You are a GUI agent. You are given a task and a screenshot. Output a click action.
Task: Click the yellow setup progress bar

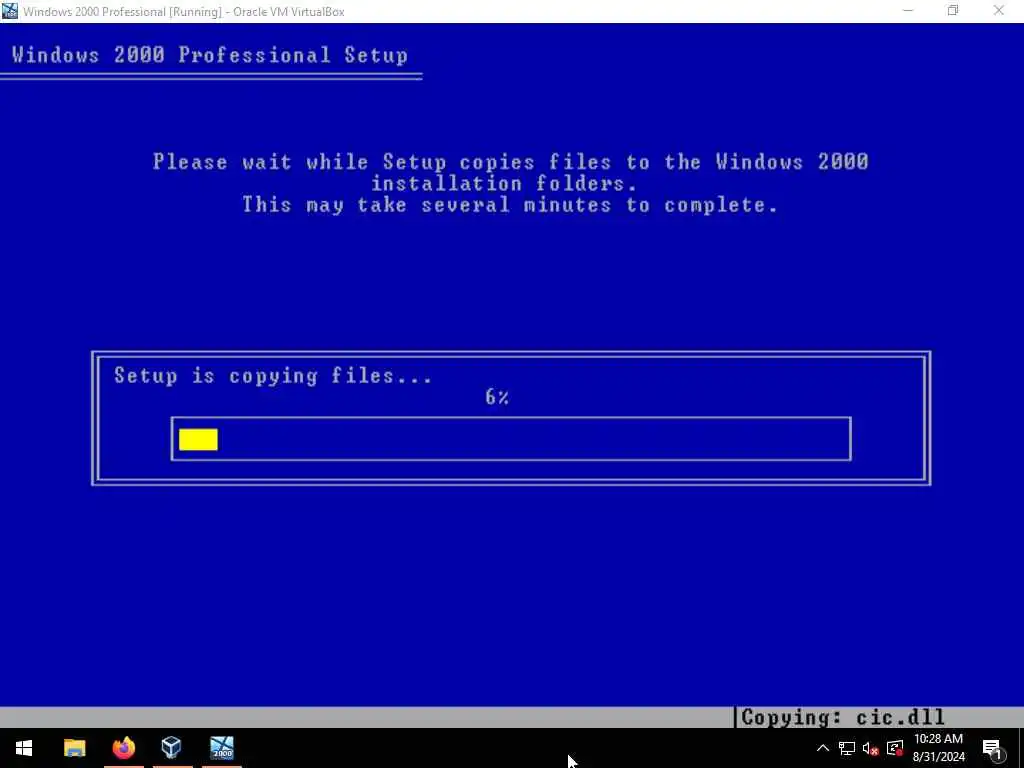click(199, 439)
